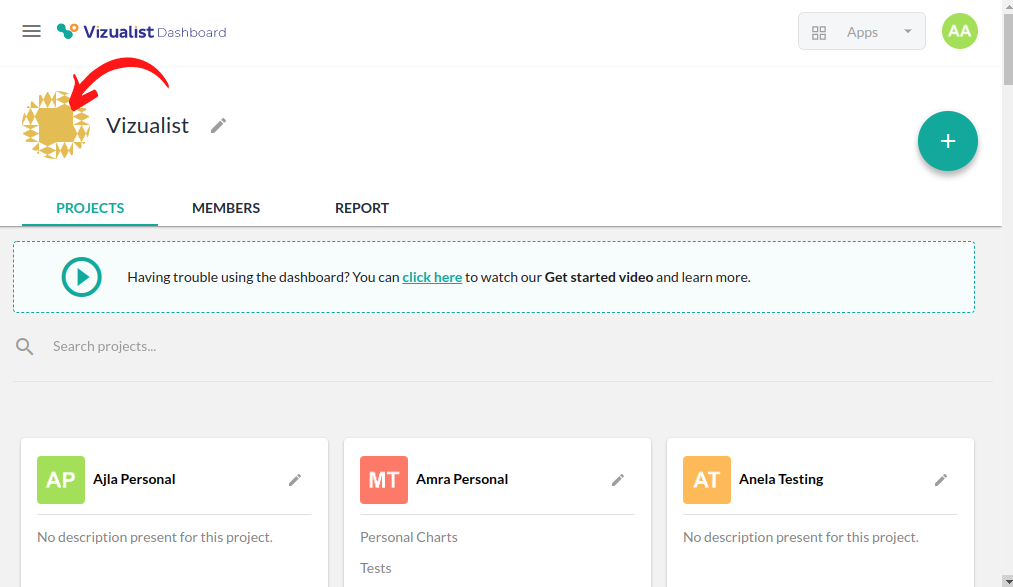Viewport: 1013px width, 587px height.
Task: Open the Ajla Personal project card
Action: (x=134, y=479)
